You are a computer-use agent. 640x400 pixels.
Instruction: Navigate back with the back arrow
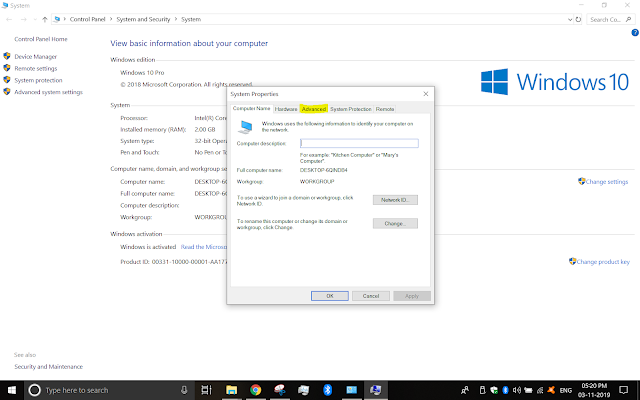(x=9, y=19)
